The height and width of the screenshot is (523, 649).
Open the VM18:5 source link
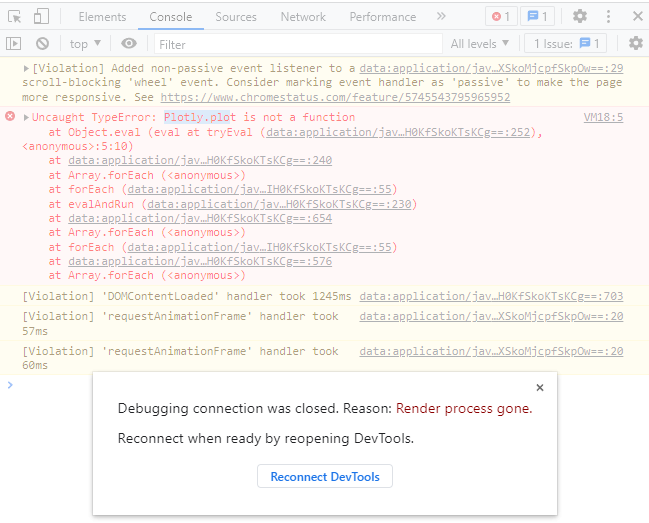603,118
